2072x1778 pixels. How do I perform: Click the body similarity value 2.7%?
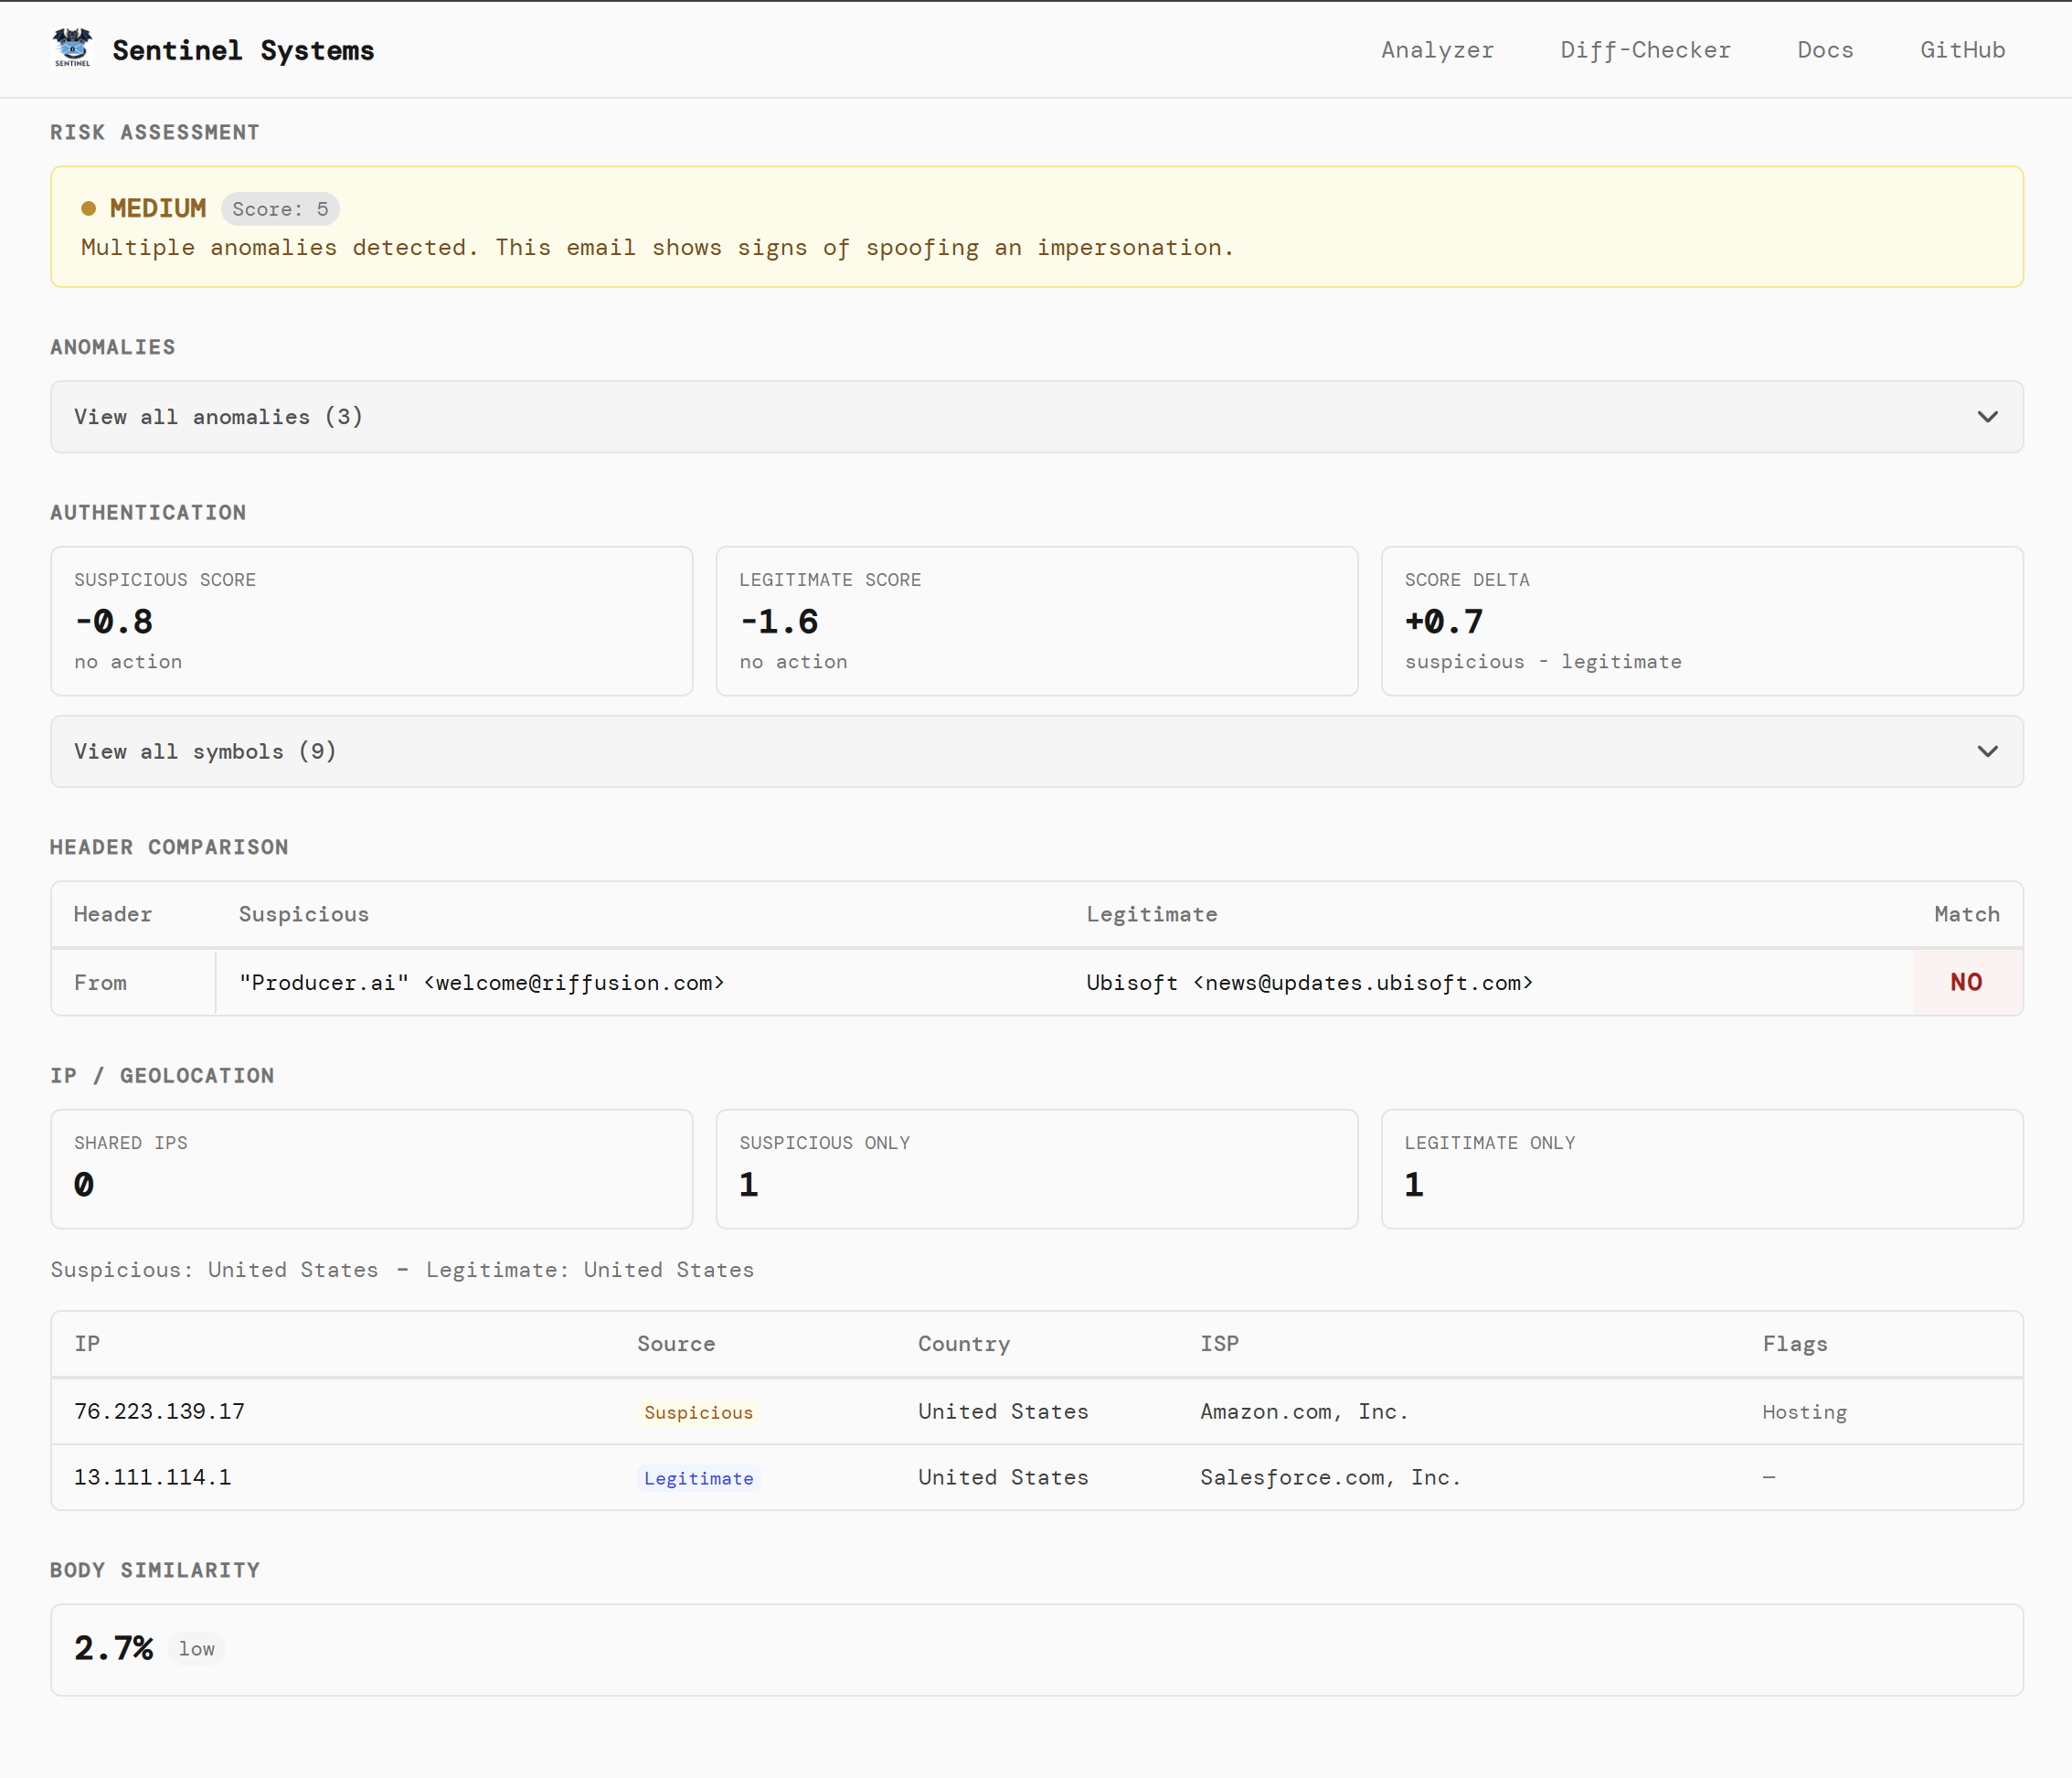[x=113, y=1648]
